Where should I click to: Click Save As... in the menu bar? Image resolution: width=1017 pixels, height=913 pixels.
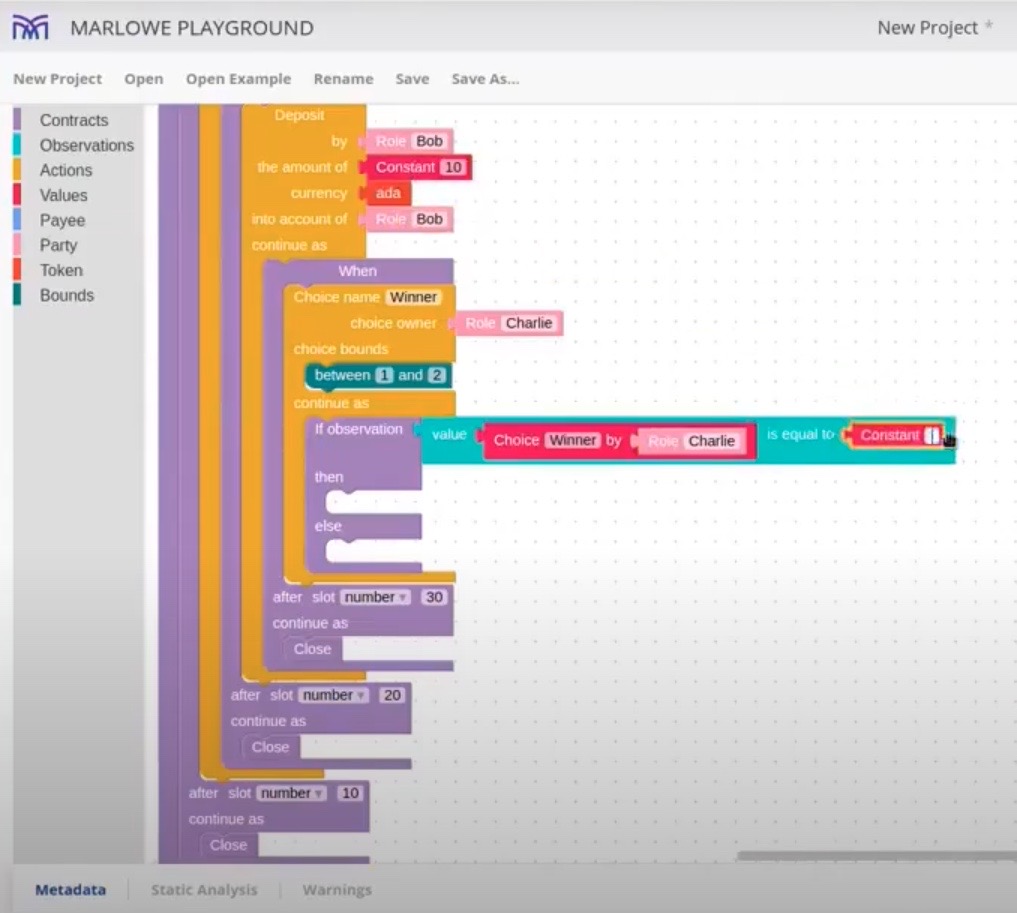coord(485,79)
